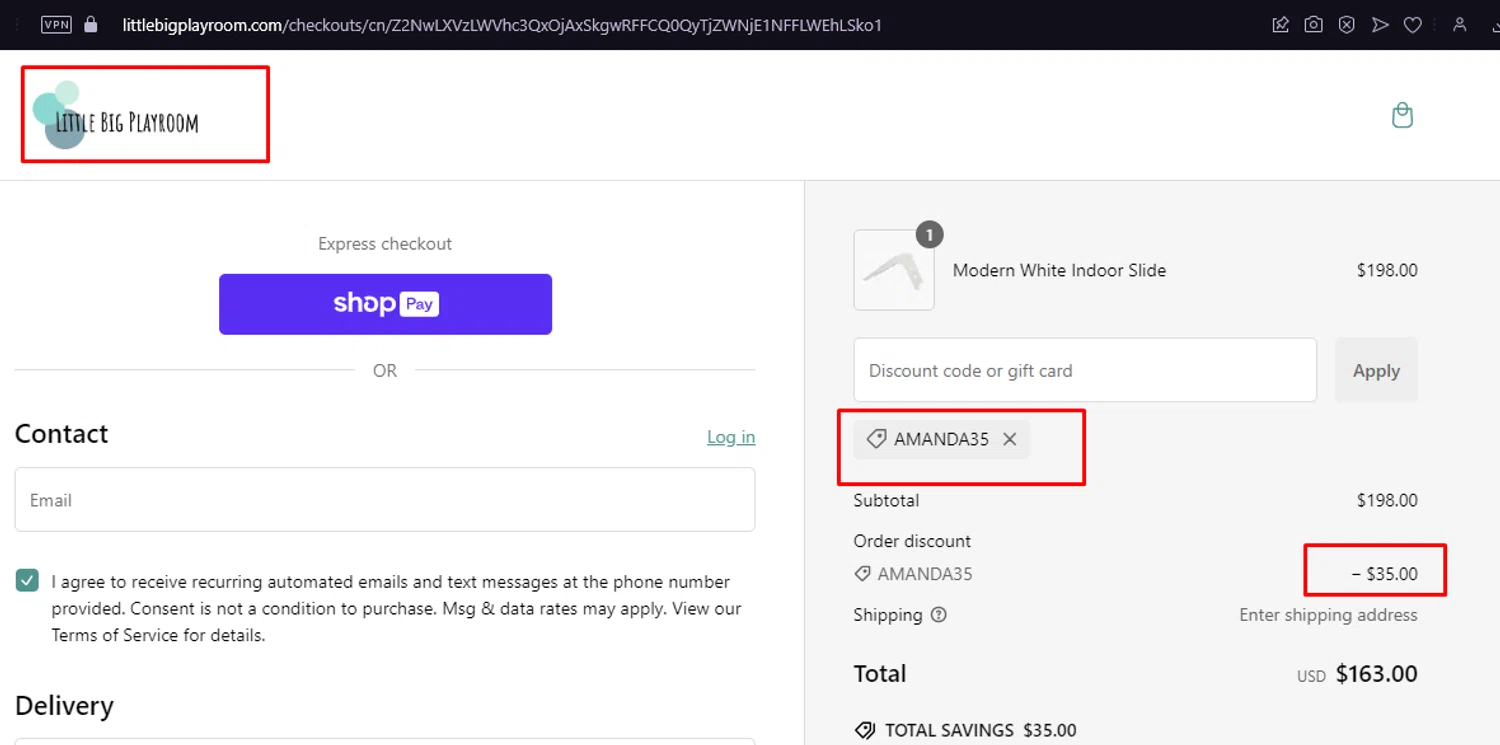The height and width of the screenshot is (745, 1500).
Task: Click the Contact heading
Action: coord(61,434)
